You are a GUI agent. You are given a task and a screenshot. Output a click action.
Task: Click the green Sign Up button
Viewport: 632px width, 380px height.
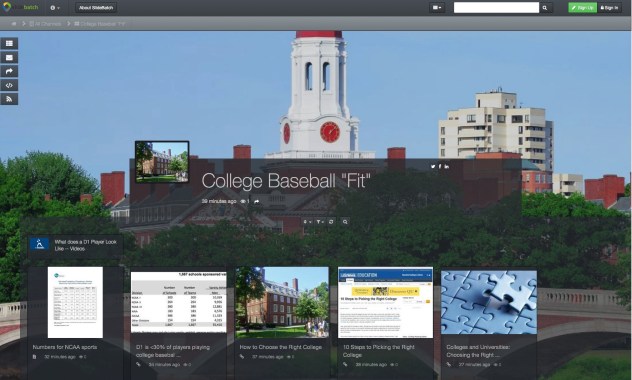click(x=582, y=8)
